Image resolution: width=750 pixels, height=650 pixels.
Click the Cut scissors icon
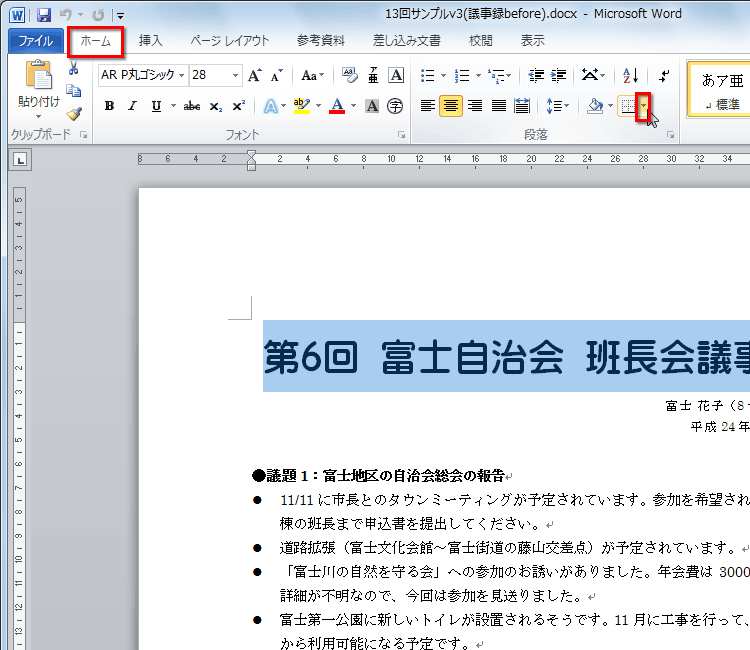[73, 68]
